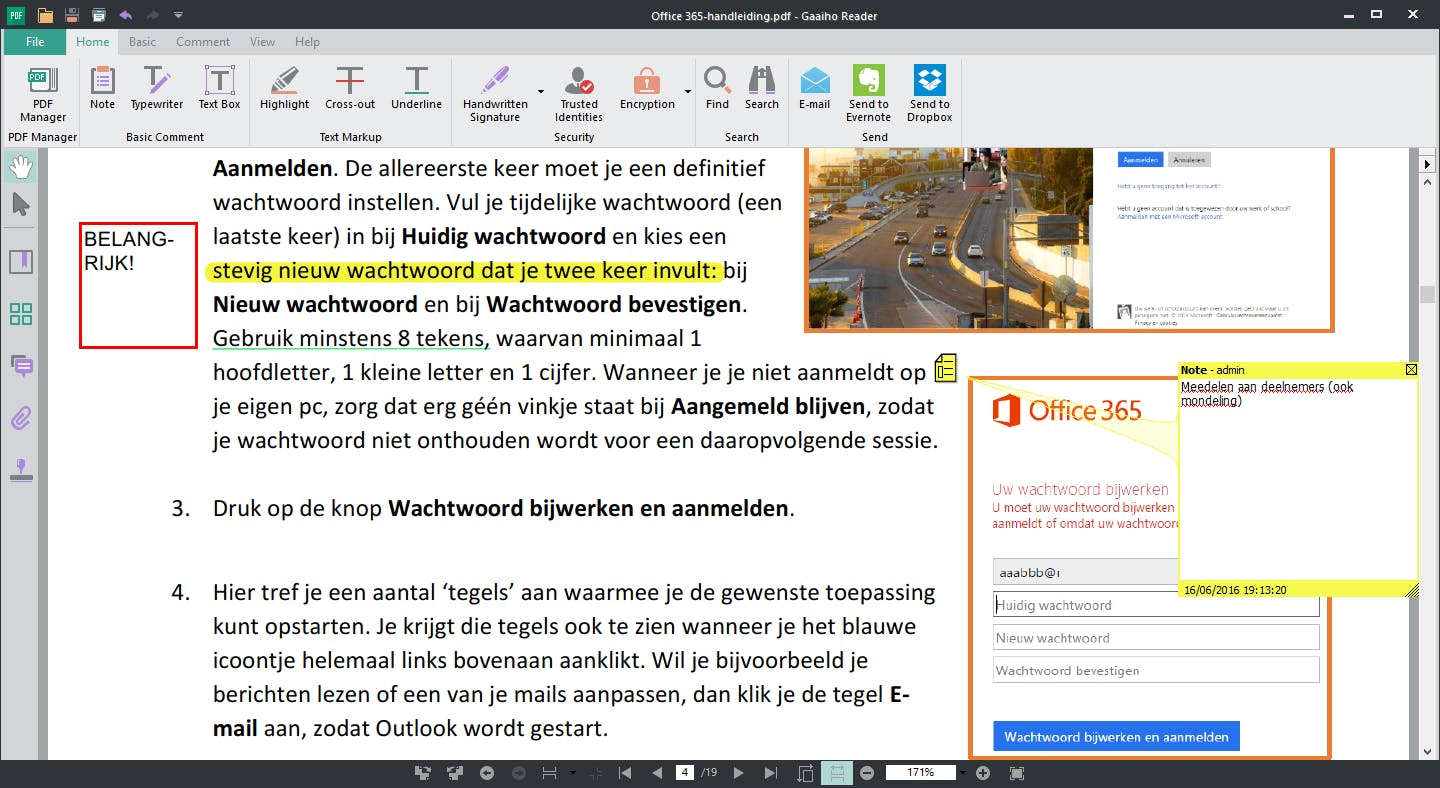Expand the right-side panel arrow

(1428, 164)
